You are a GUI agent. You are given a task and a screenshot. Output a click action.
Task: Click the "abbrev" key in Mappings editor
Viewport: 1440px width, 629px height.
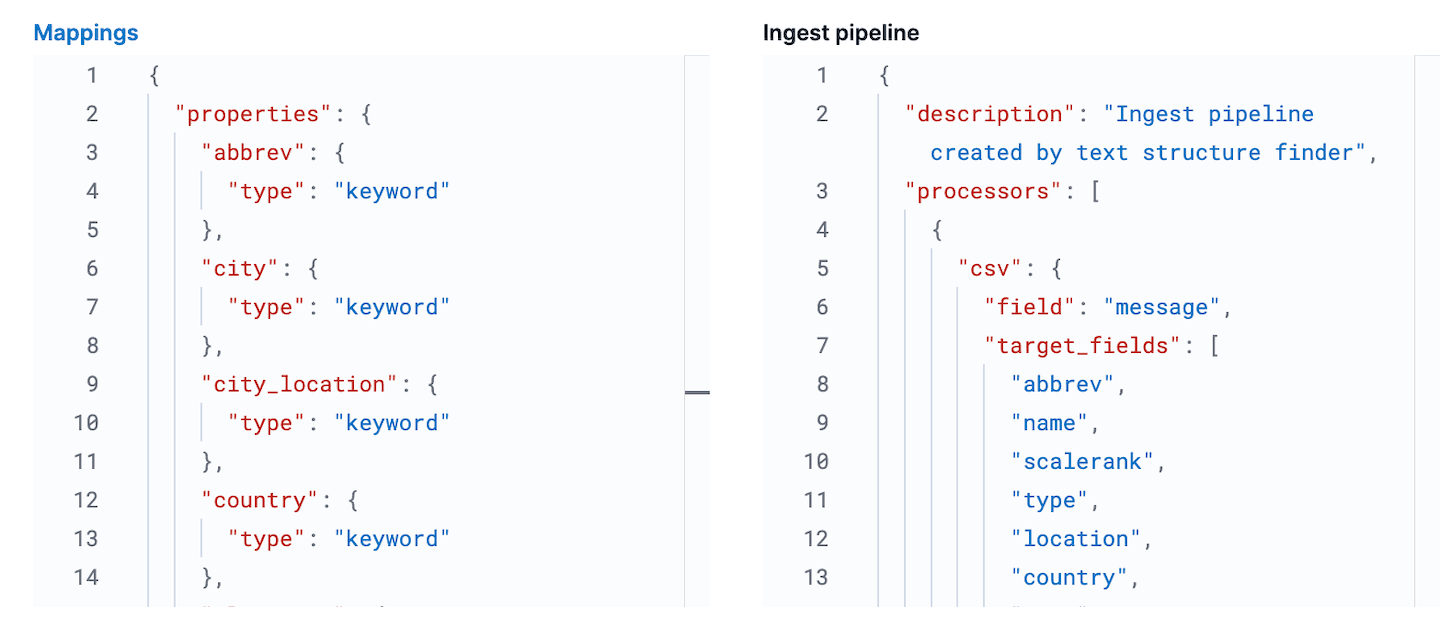(x=250, y=153)
